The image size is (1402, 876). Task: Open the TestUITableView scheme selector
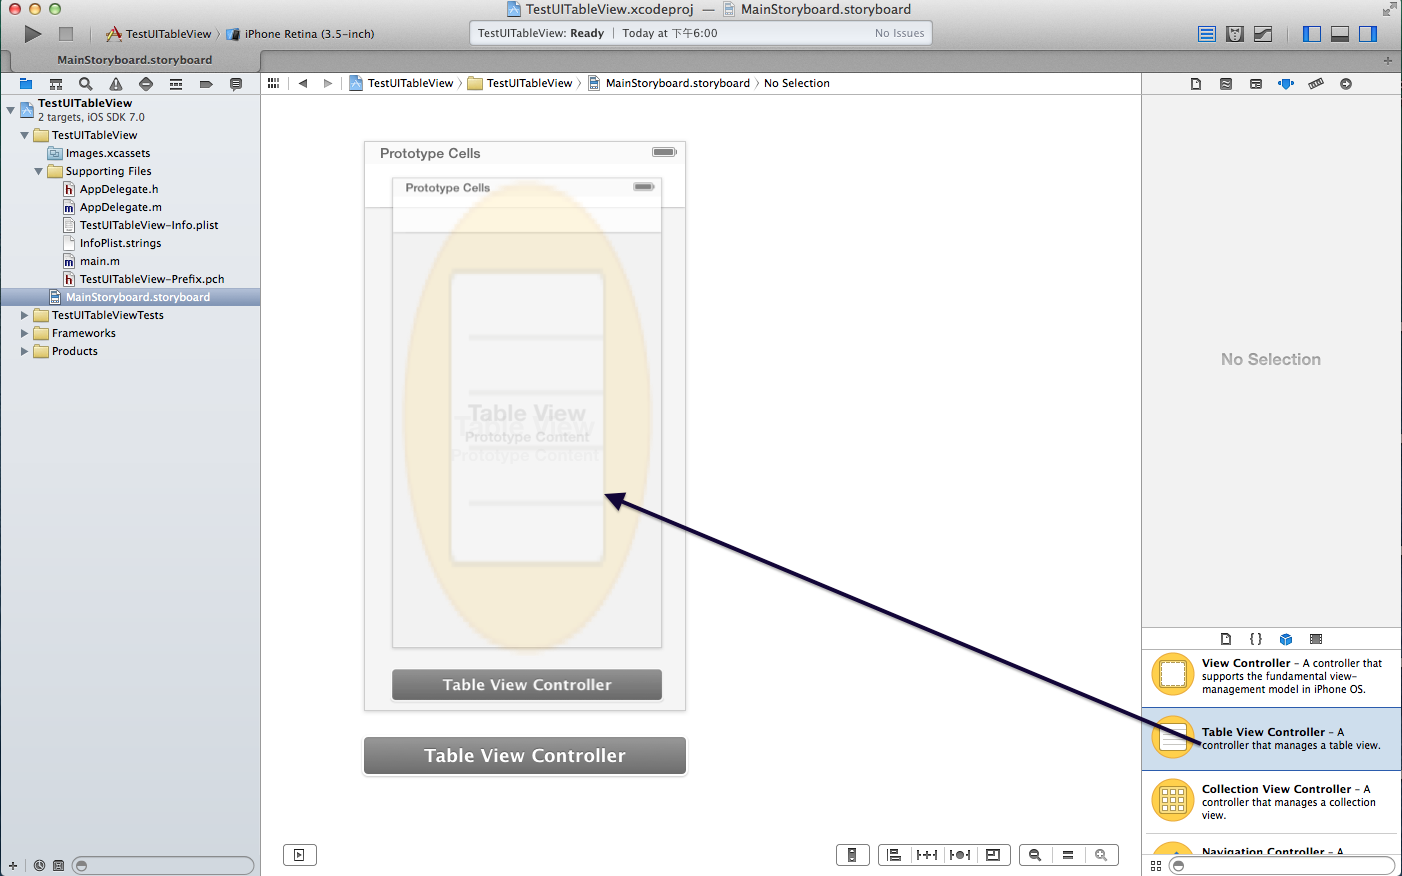pos(159,34)
